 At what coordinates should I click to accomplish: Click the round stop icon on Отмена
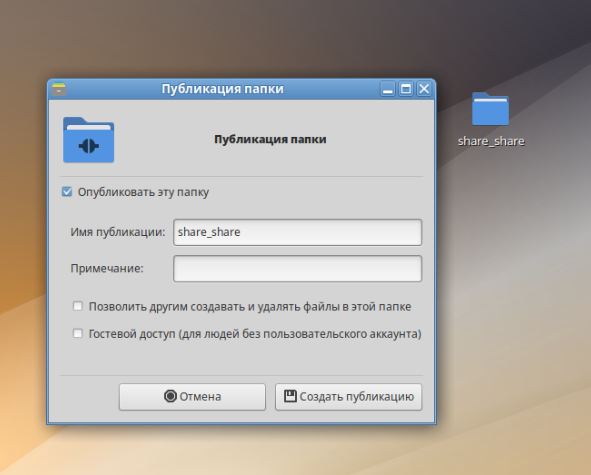170,396
